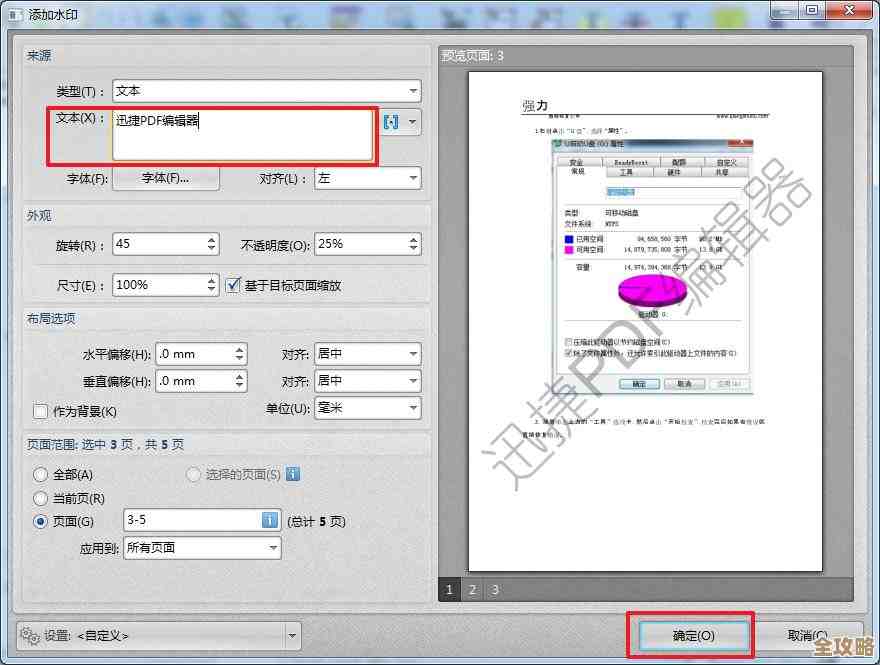The width and height of the screenshot is (880, 665).
Task: Switch to preview page 1 tab
Action: pyautogui.click(x=449, y=590)
